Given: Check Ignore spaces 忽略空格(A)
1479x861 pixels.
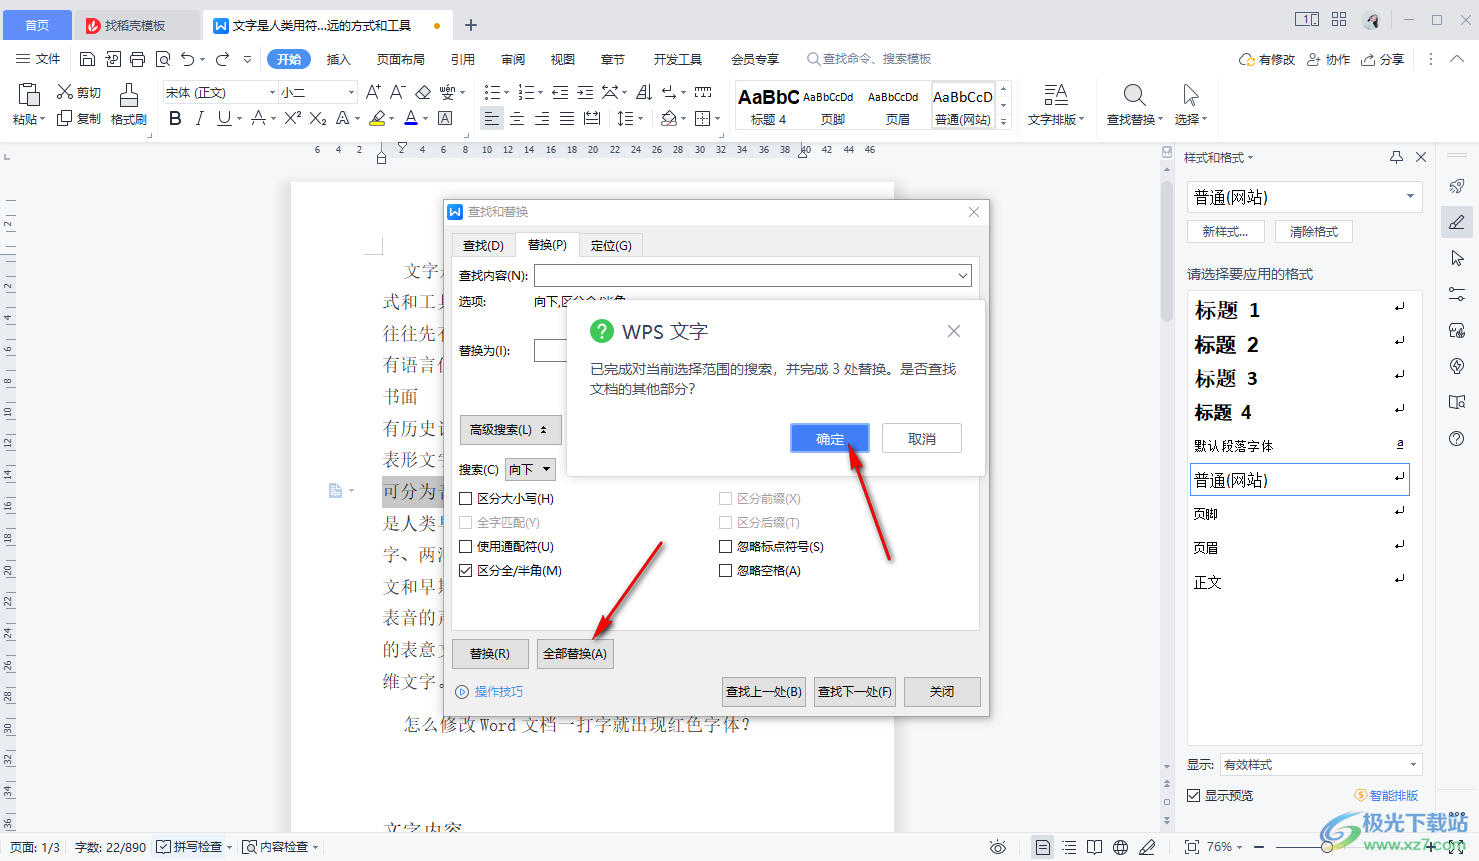Looking at the screenshot, I should click(726, 570).
